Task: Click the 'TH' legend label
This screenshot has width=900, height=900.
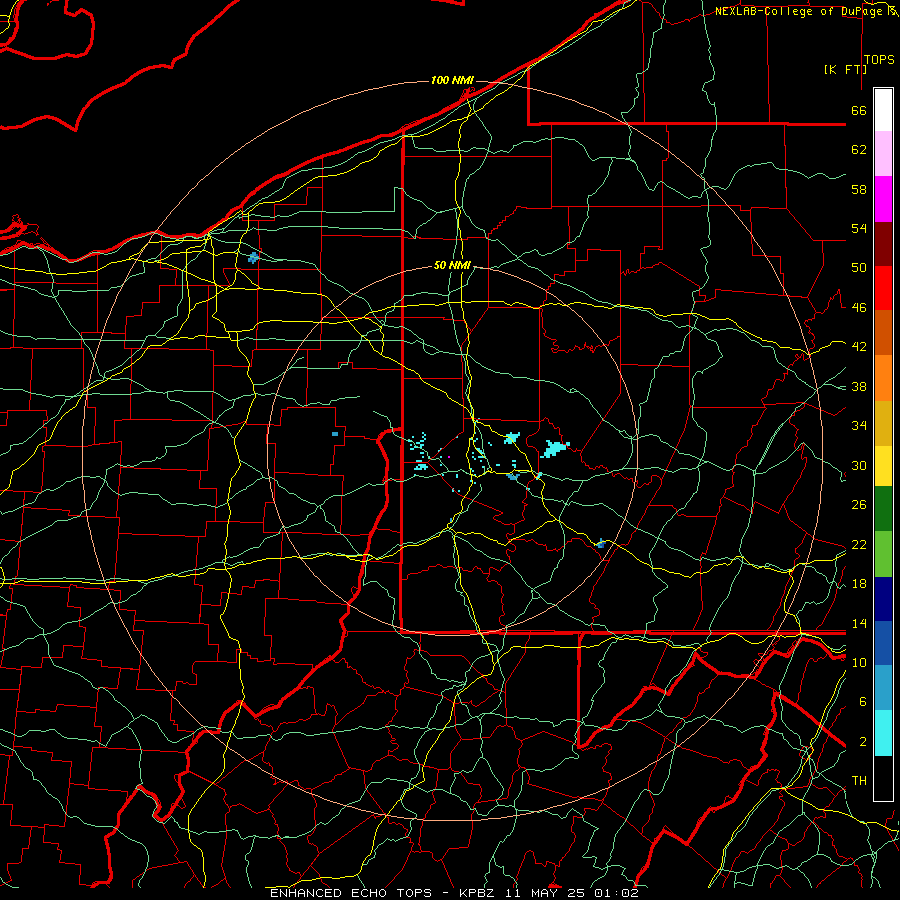Action: tap(859, 781)
